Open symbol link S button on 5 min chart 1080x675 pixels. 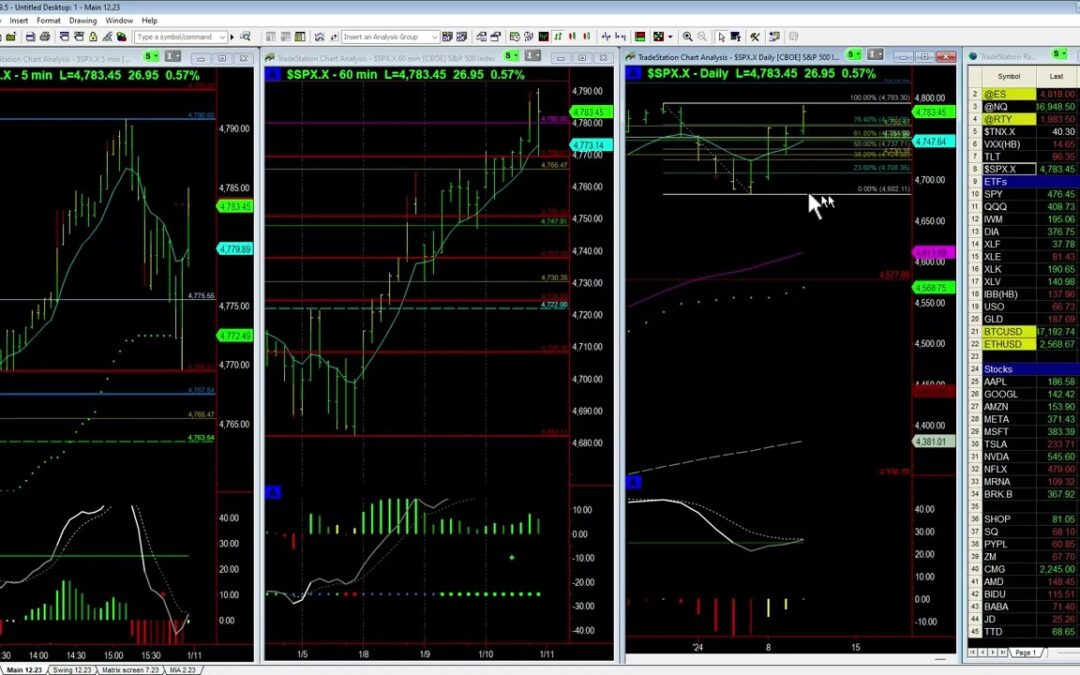(151, 56)
